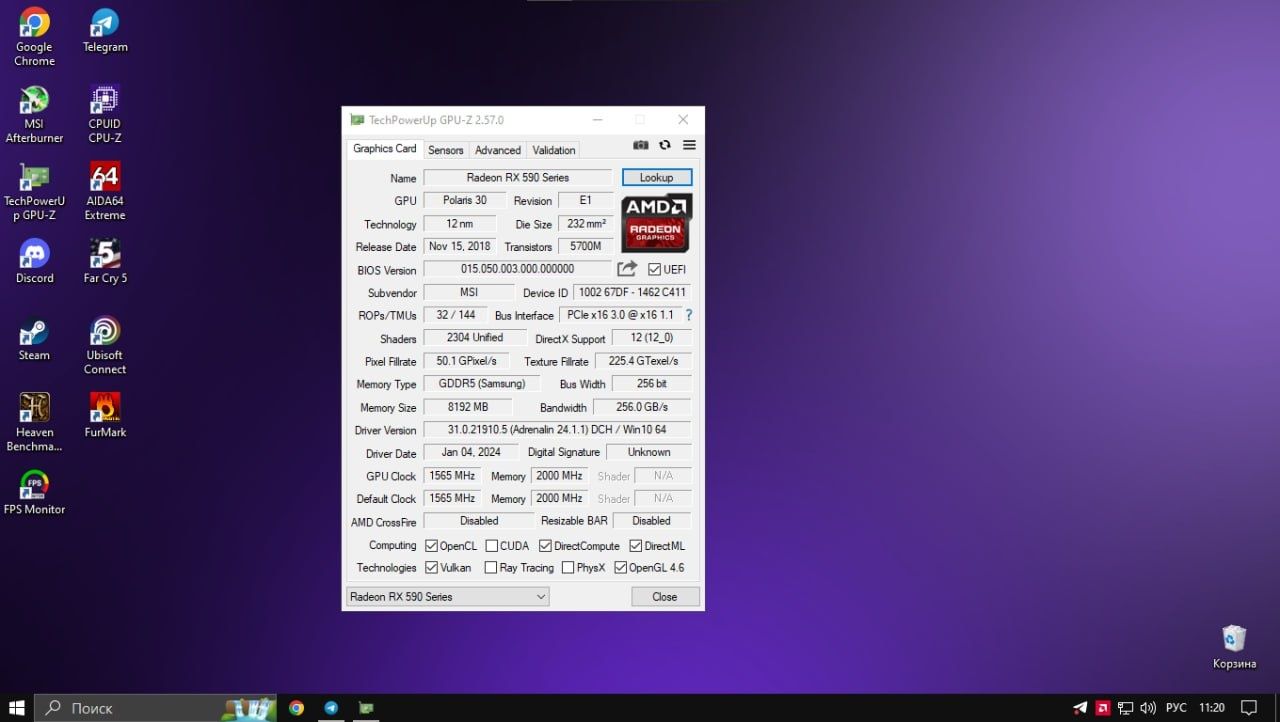The height and width of the screenshot is (722, 1280).
Task: Toggle the PhysX checkbox
Action: coord(568,568)
